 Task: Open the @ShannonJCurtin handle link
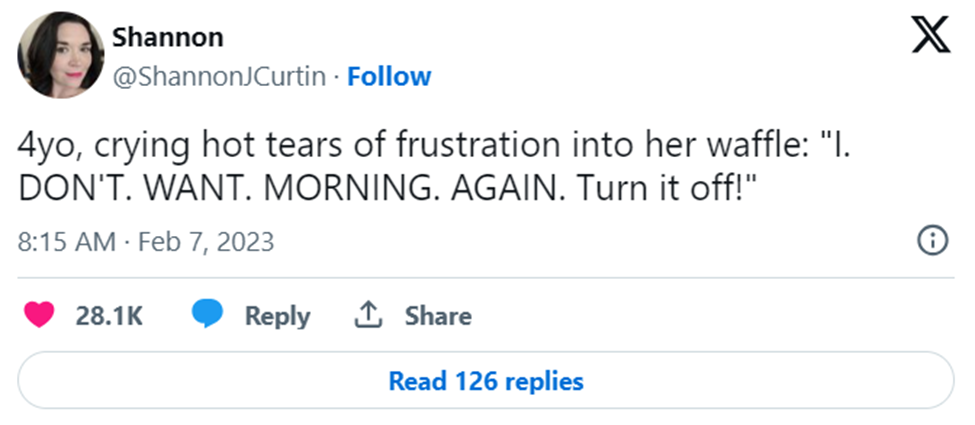point(219,77)
